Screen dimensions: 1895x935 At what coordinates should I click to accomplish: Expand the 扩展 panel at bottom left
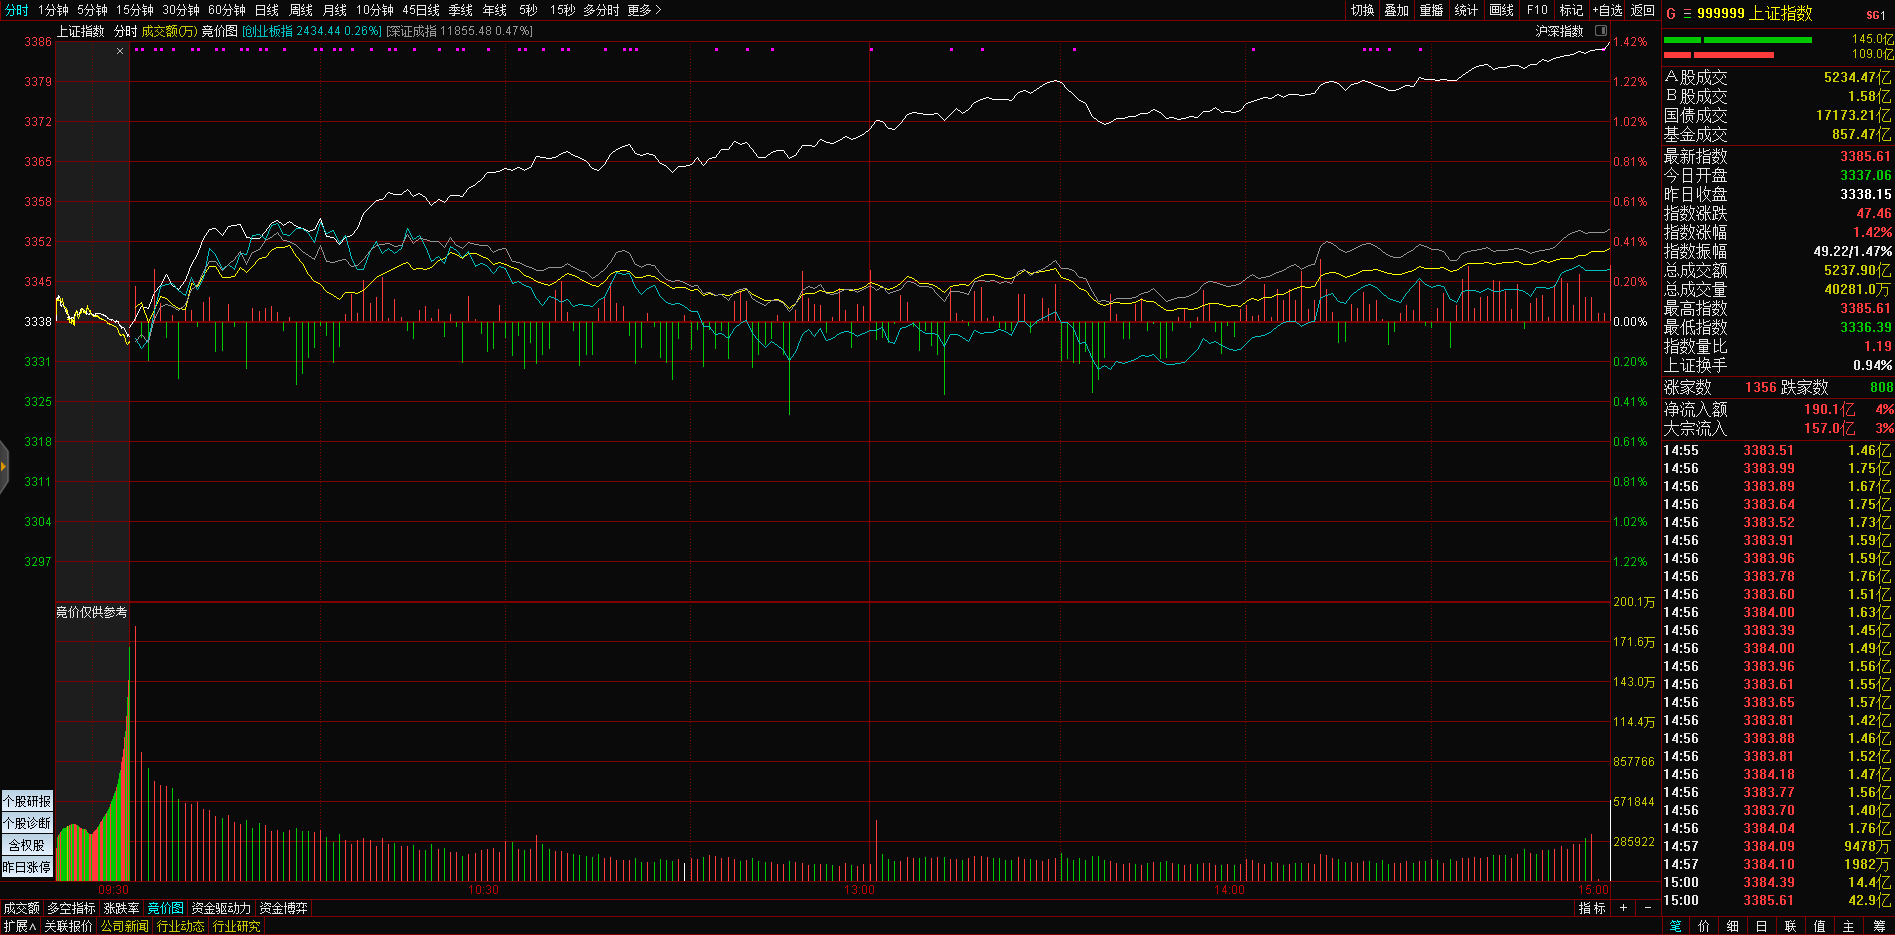19,926
